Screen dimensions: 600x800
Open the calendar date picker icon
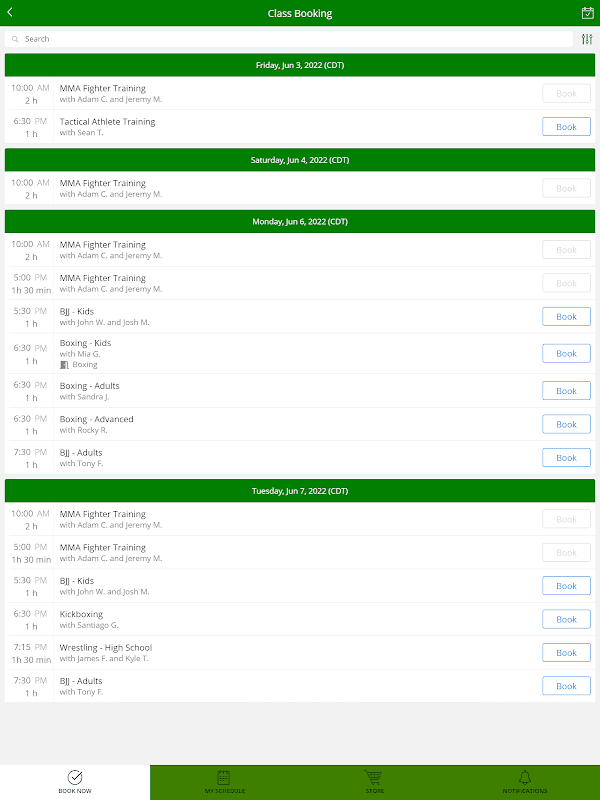[588, 13]
